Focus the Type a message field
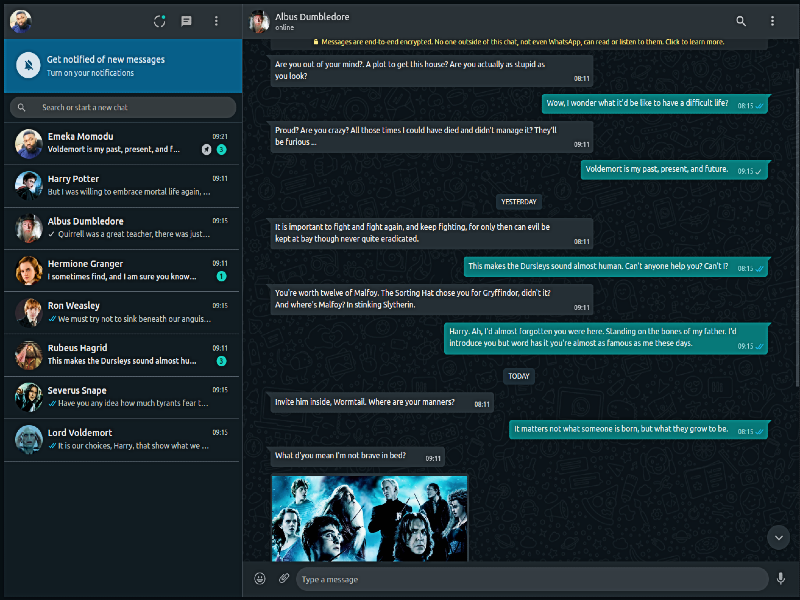 tap(532, 579)
